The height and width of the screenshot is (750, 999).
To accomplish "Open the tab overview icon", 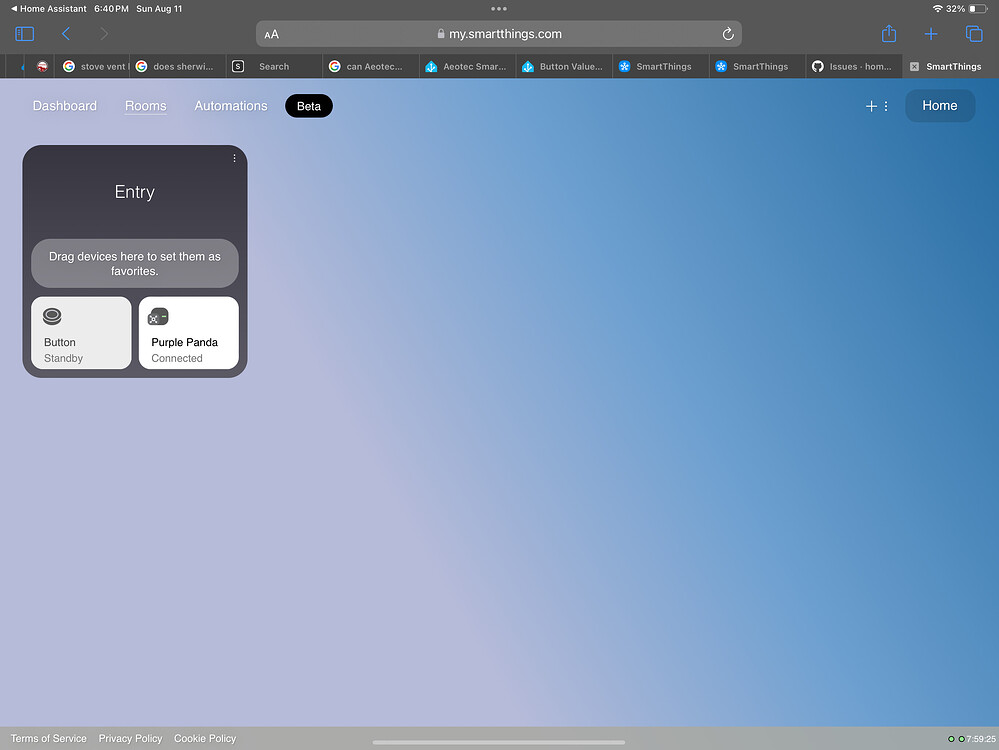I will (x=974, y=33).
